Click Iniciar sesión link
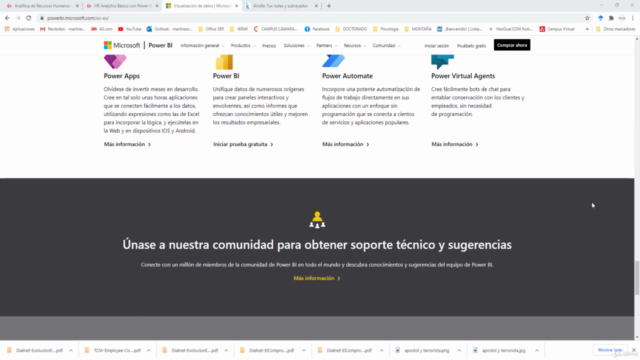Image resolution: width=640 pixels, height=360 pixels. coord(436,46)
